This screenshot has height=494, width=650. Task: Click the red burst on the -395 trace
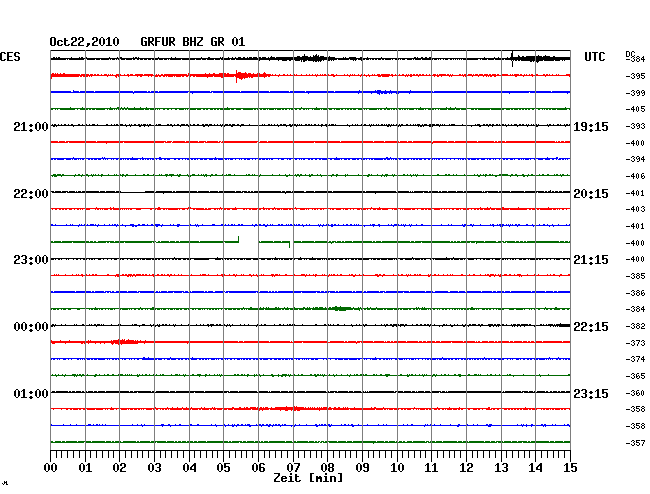[x=247, y=75]
